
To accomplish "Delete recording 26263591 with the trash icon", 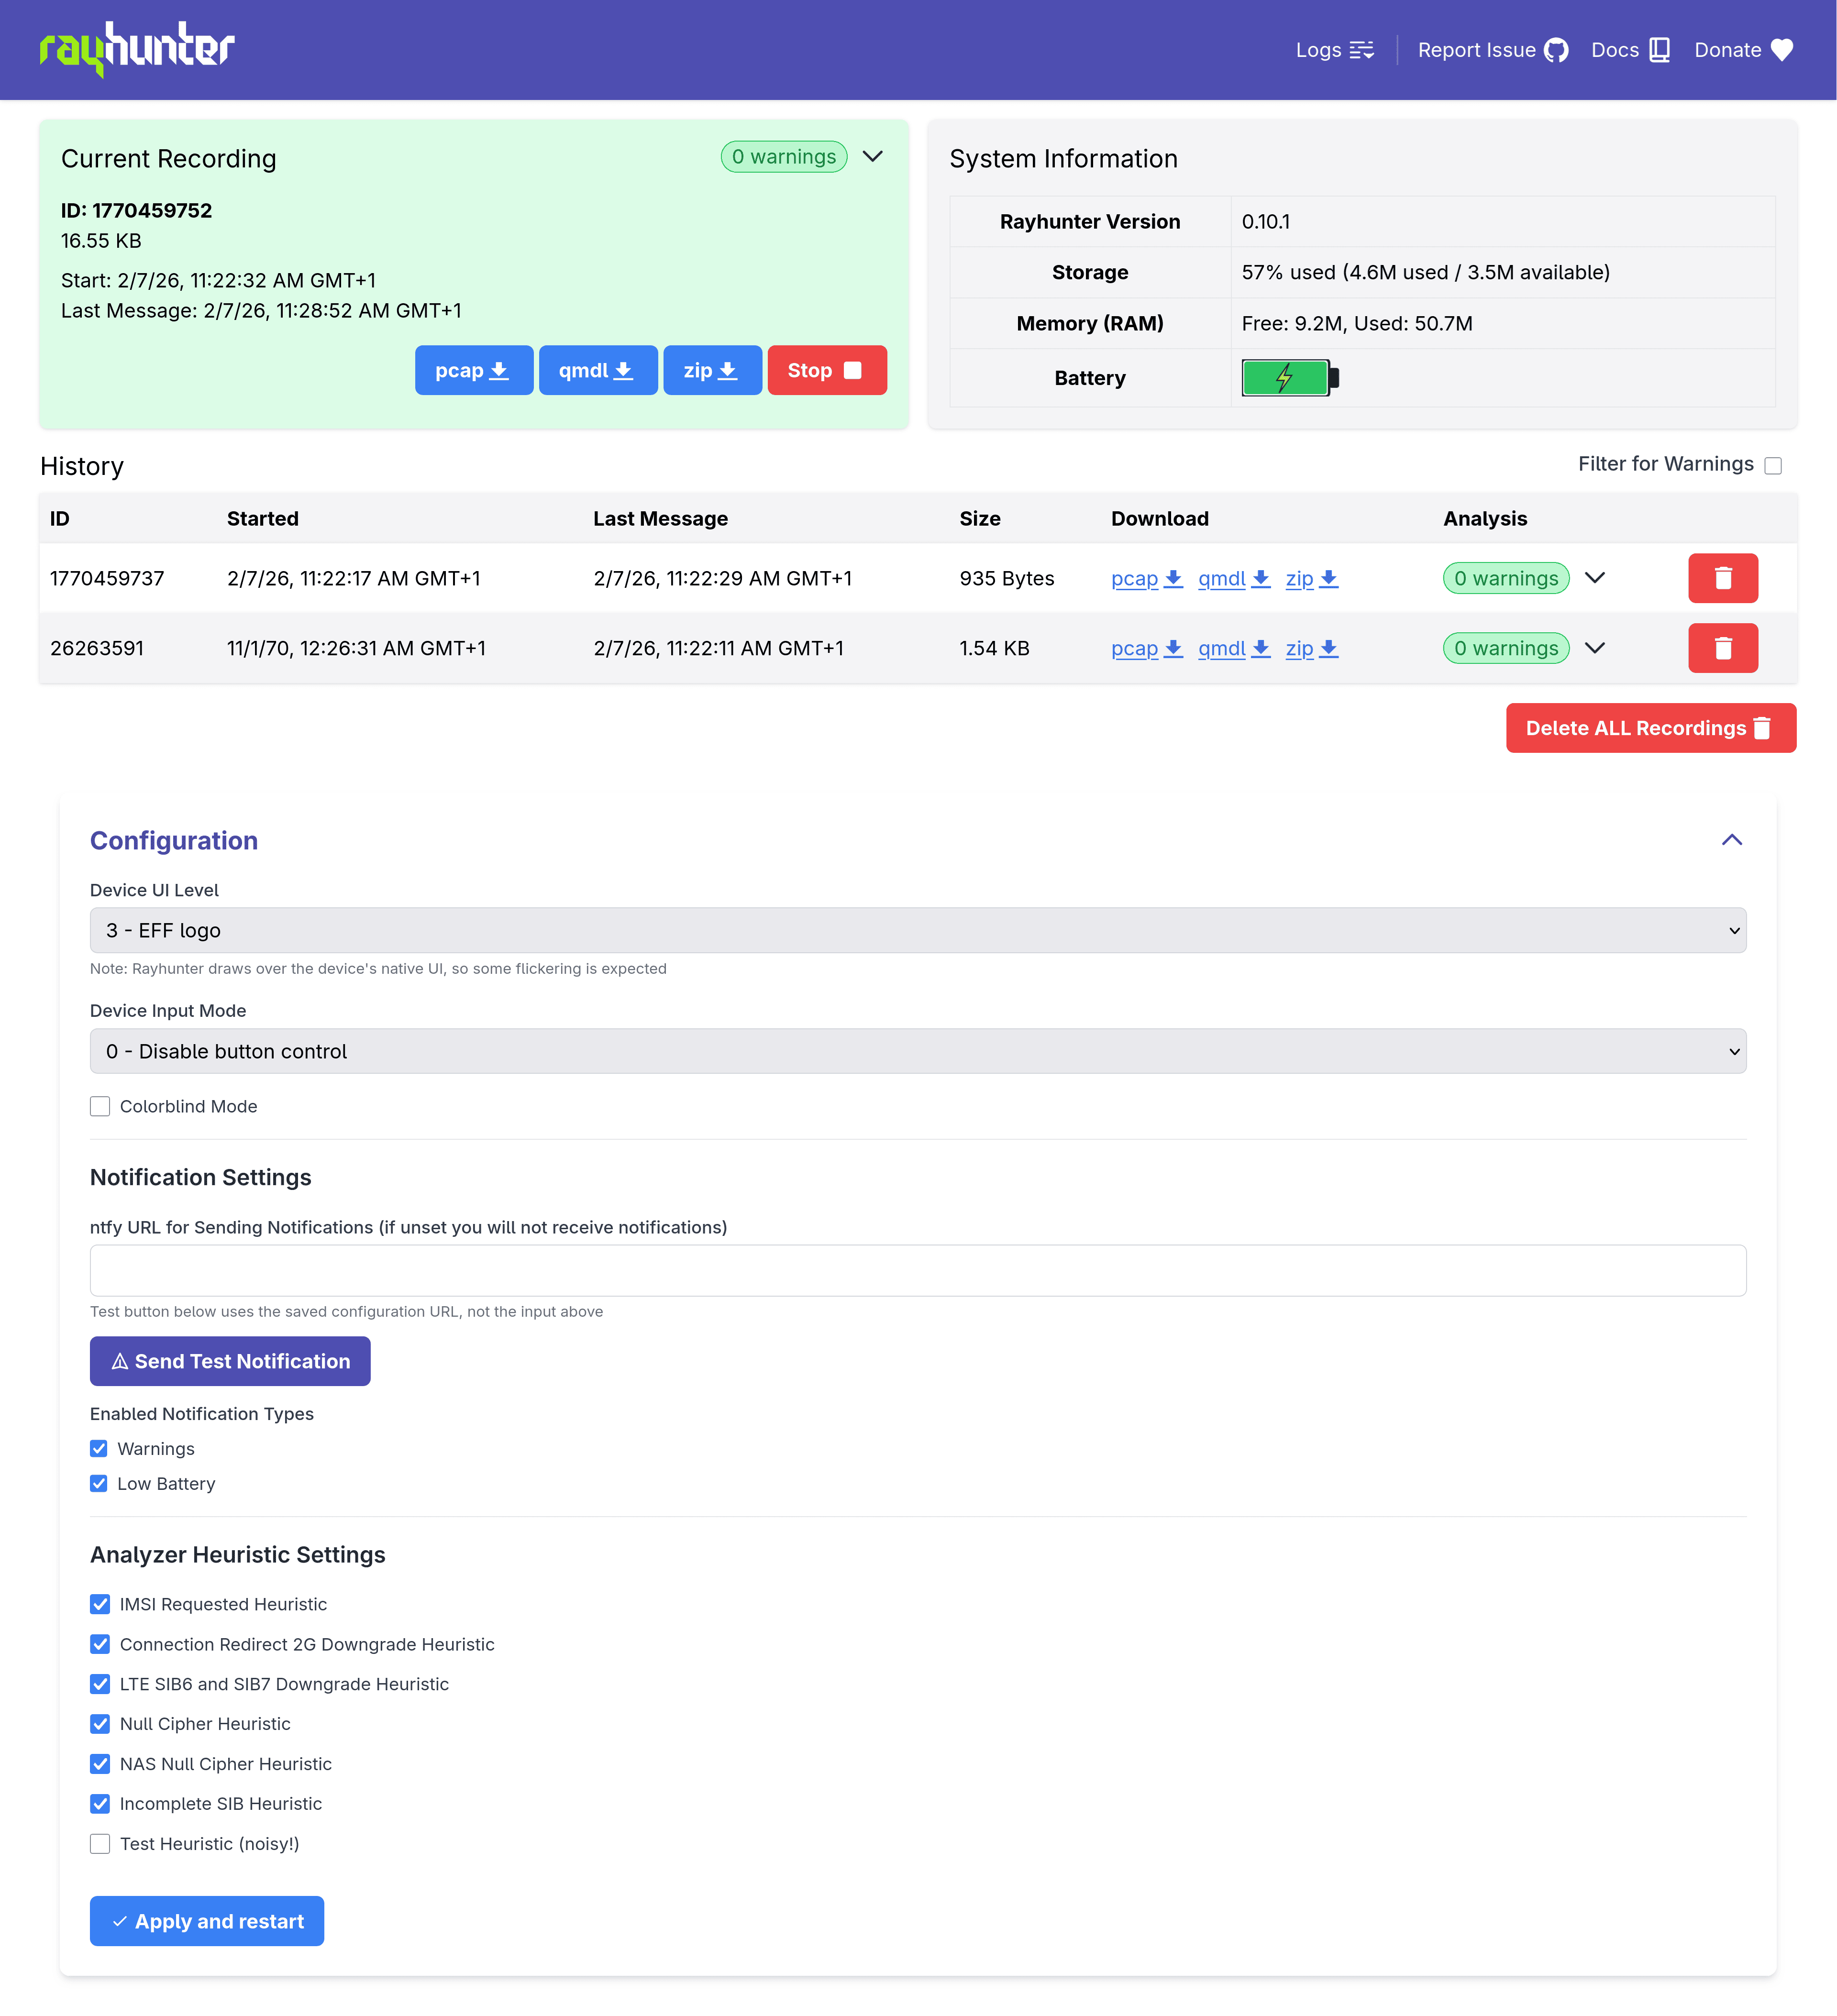I will tap(1722, 648).
